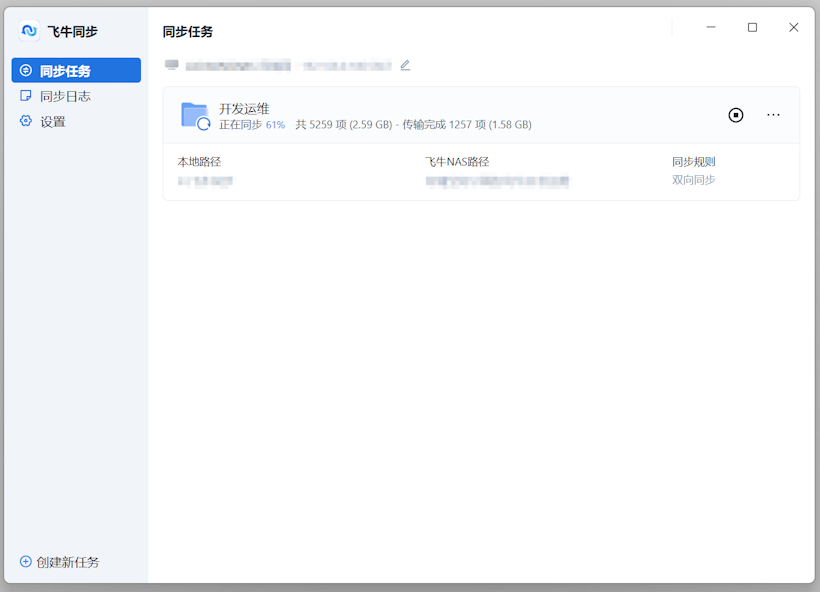The height and width of the screenshot is (592, 820).
Task: Click the 61% sync progress indicator
Action: (277, 124)
